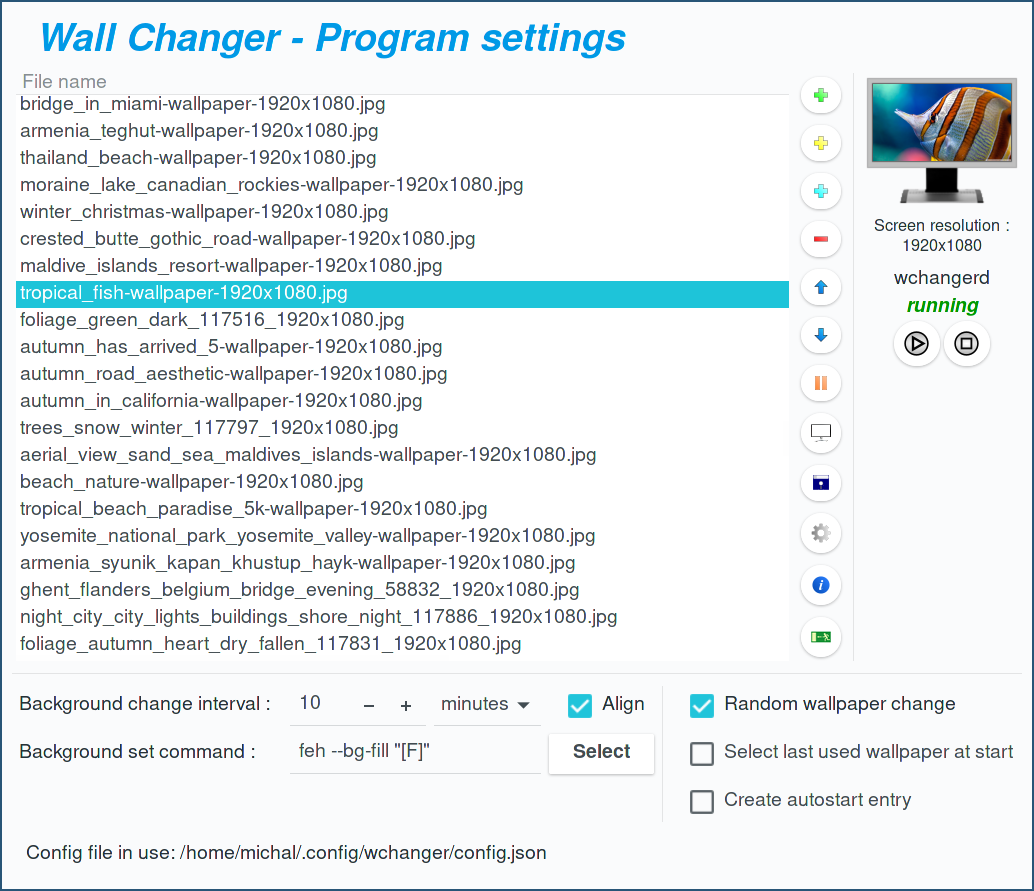Stop the wchangerd daemon
The height and width of the screenshot is (891, 1034).
pyautogui.click(x=966, y=344)
